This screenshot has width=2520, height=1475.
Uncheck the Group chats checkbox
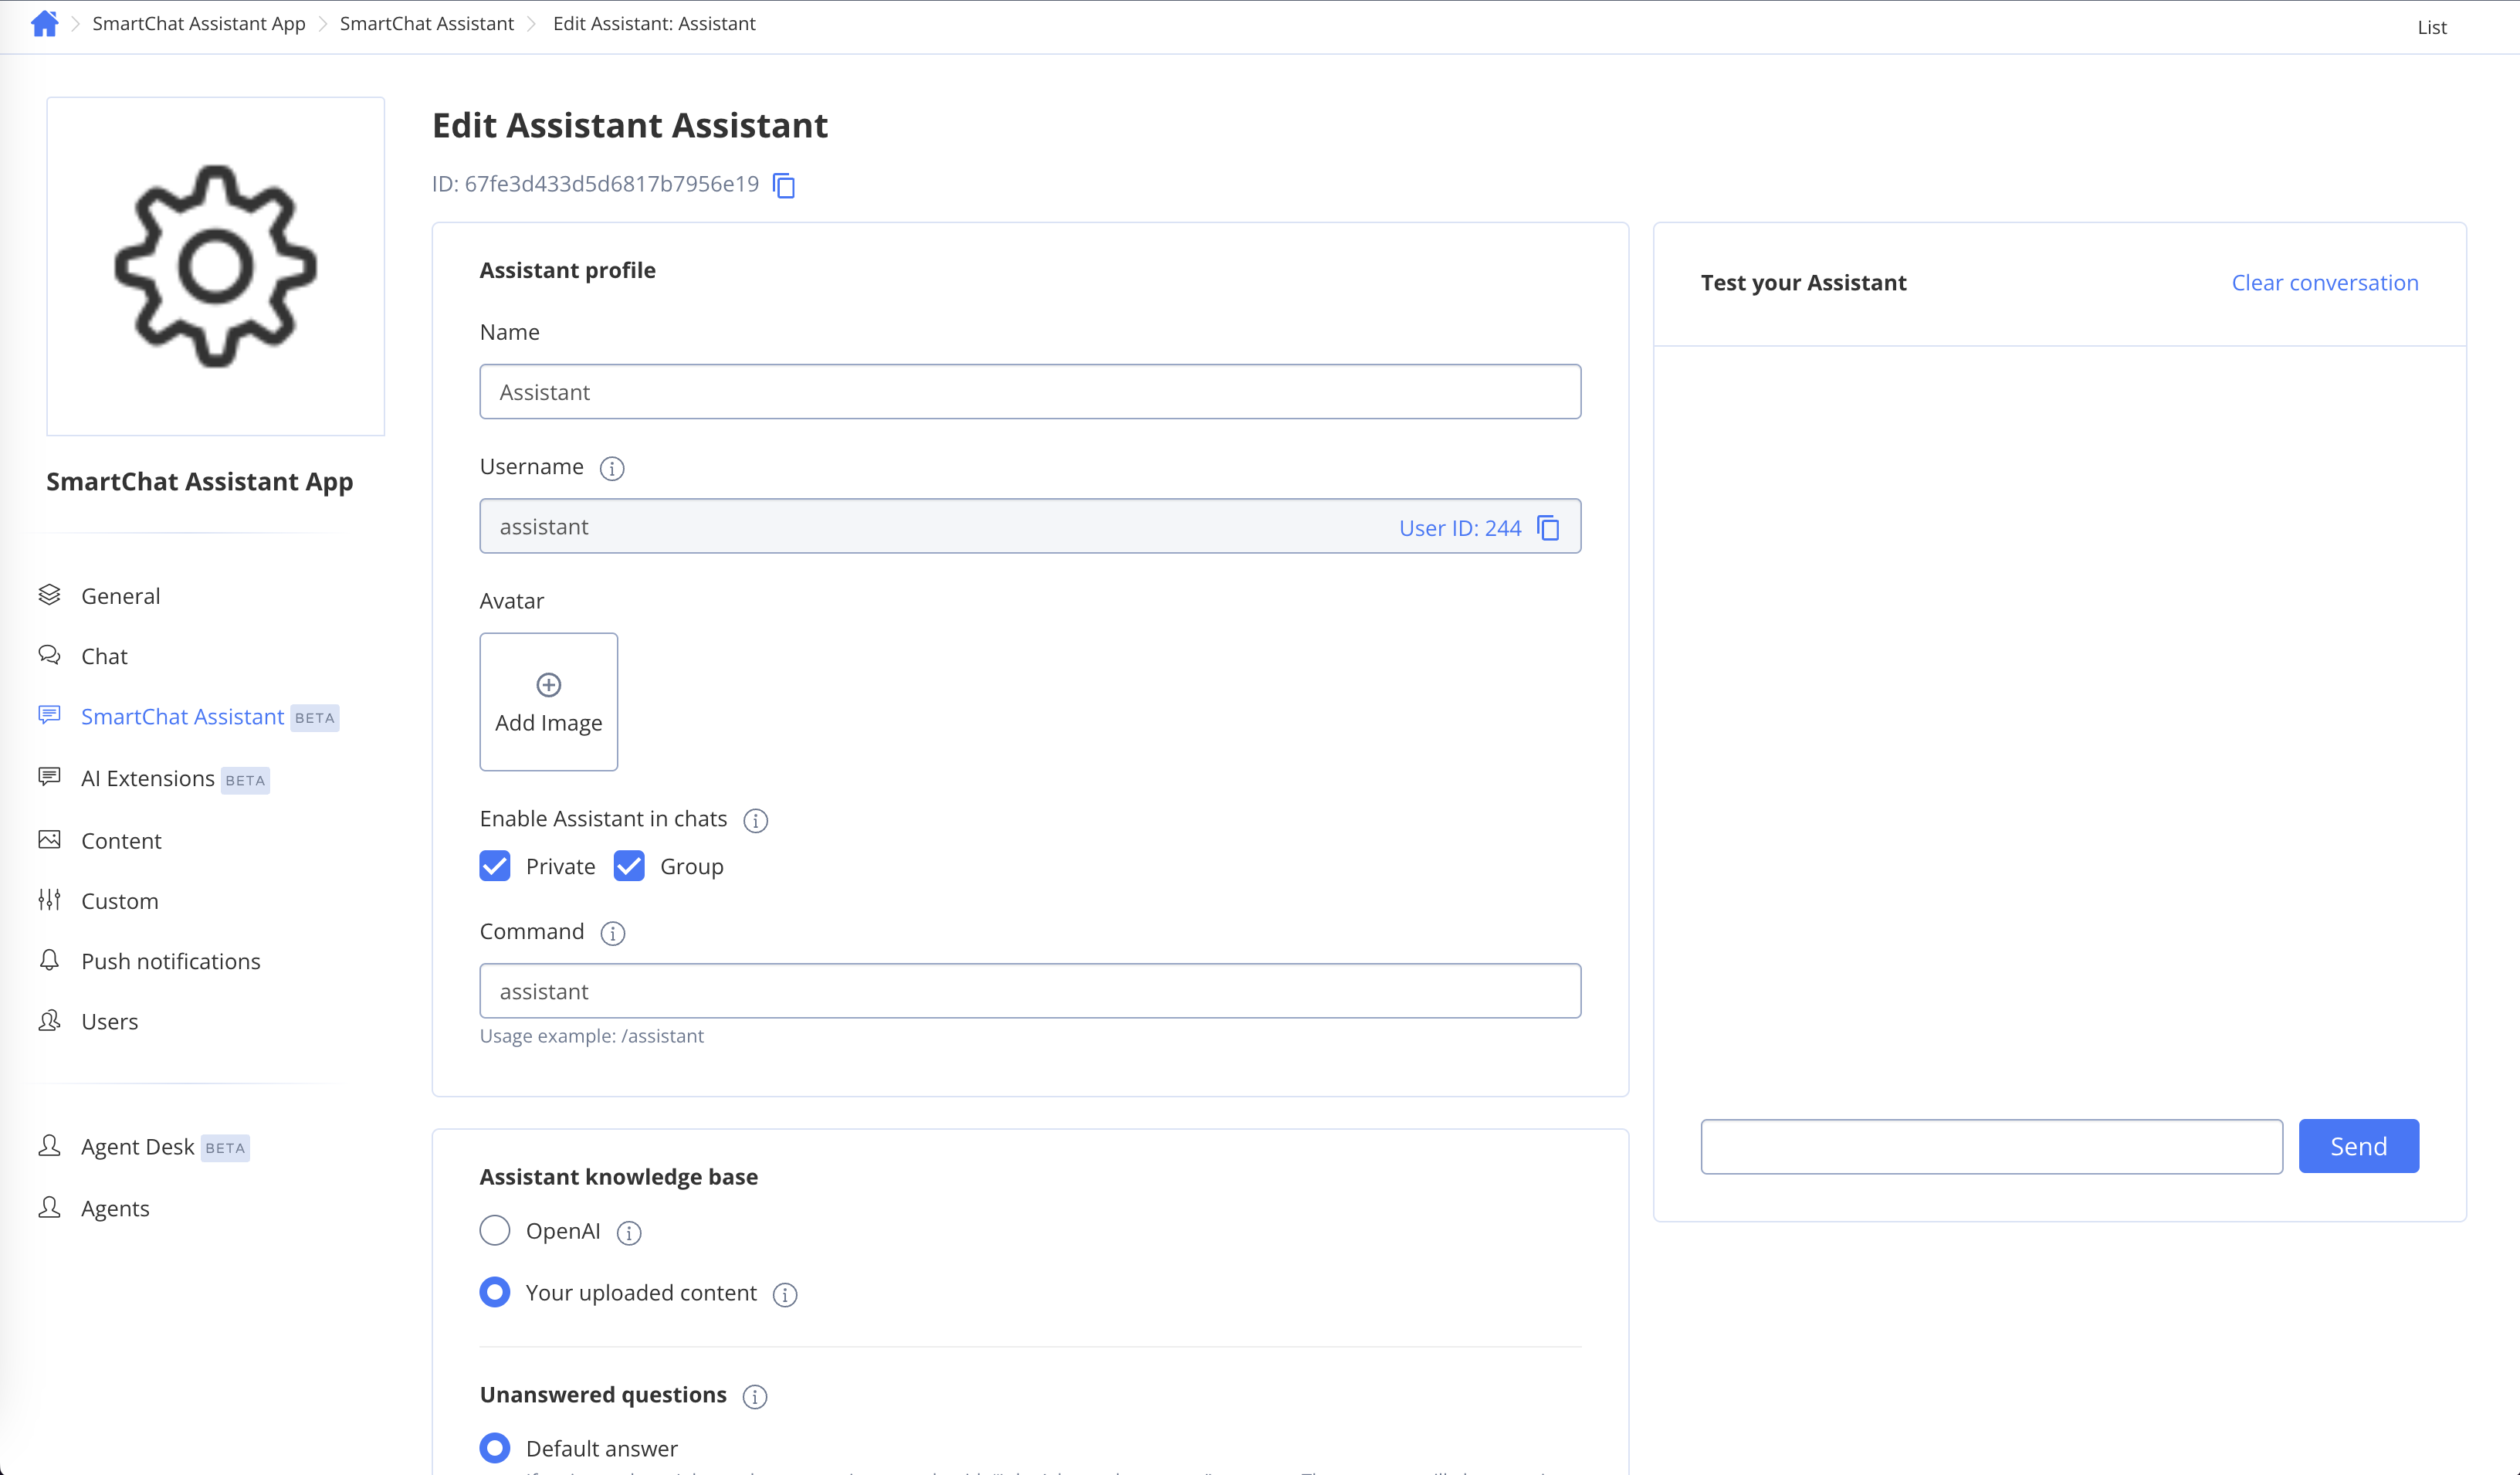[629, 866]
